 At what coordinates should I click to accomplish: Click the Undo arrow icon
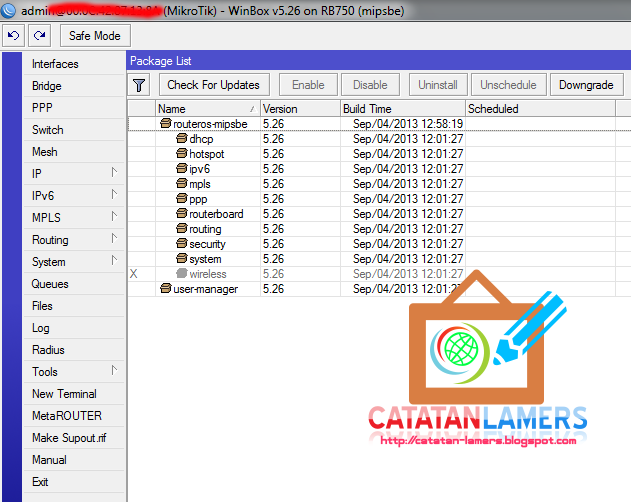tap(13, 36)
